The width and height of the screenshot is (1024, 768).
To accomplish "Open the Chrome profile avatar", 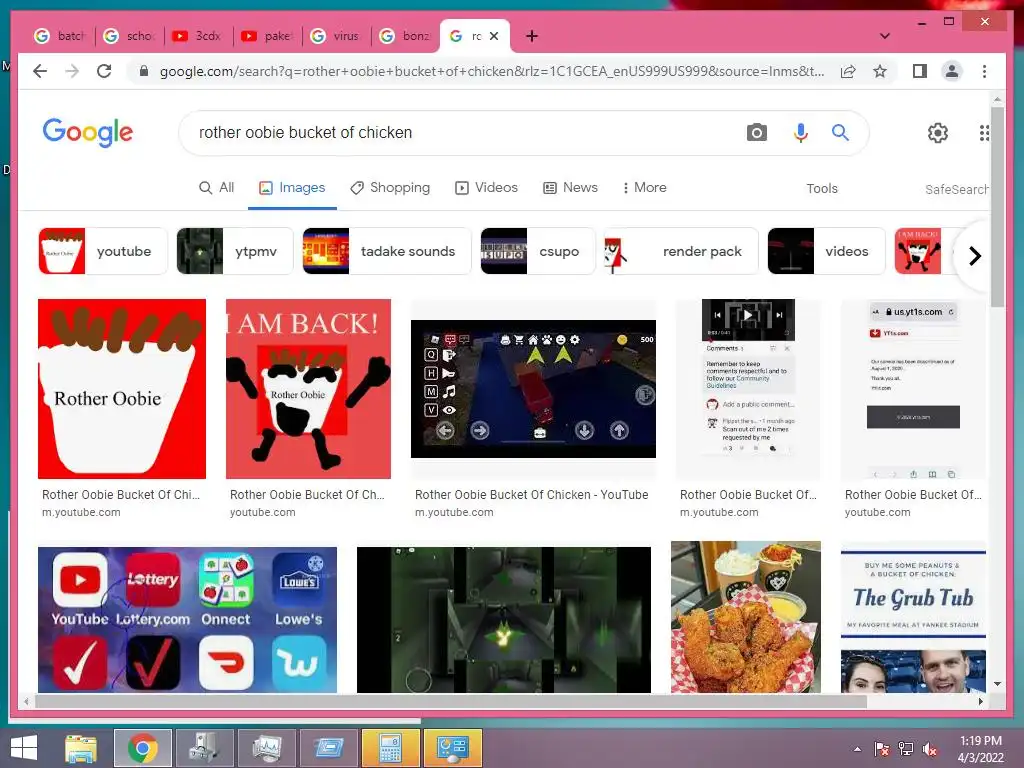I will [x=952, y=71].
